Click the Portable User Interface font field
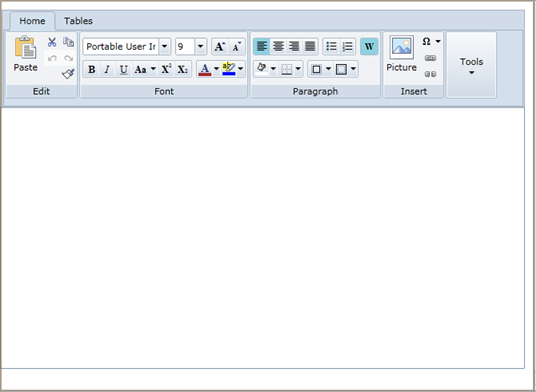The width and height of the screenshot is (536, 392). pyautogui.click(x=121, y=46)
